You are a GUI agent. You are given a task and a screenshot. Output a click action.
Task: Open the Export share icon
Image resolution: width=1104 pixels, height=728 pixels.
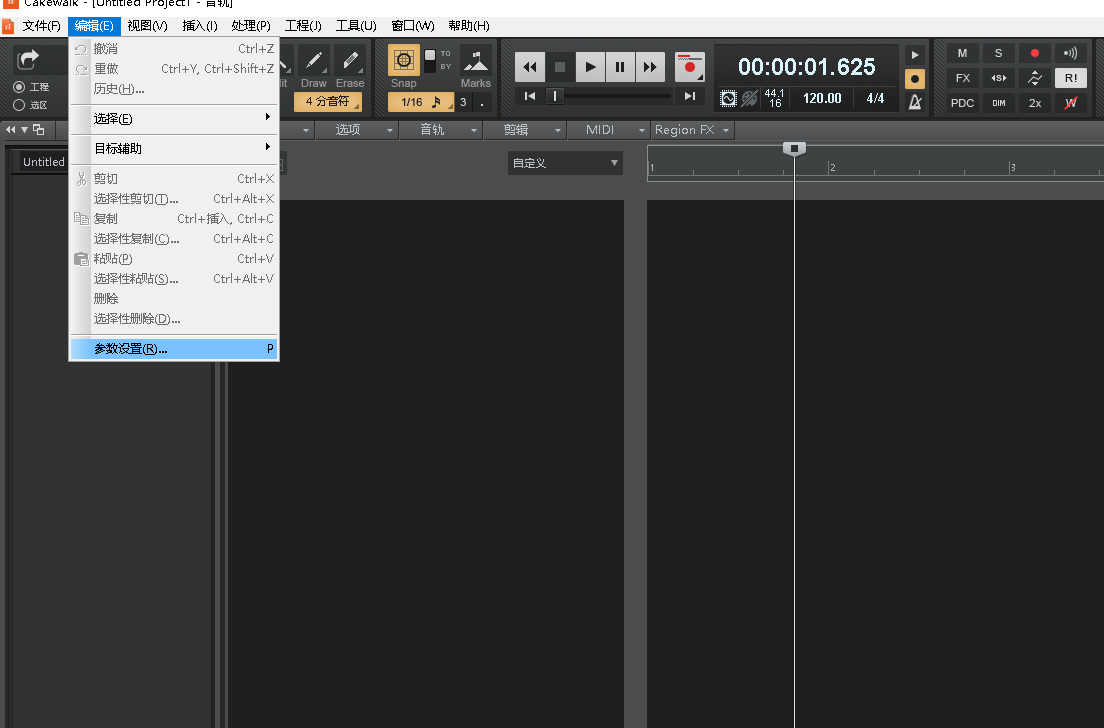27,59
